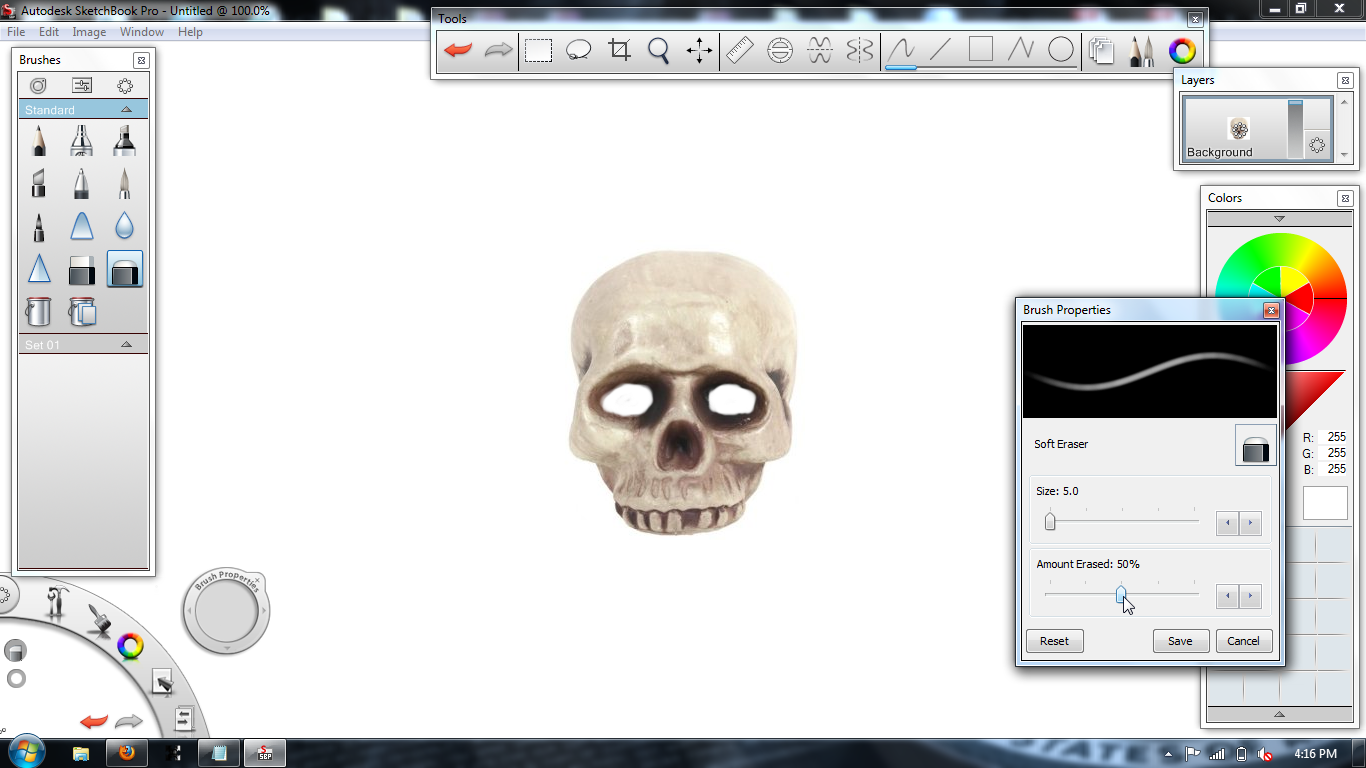Open brush properties sliders icon in Brushes
Image resolution: width=1366 pixels, height=768 pixels.
click(x=82, y=86)
